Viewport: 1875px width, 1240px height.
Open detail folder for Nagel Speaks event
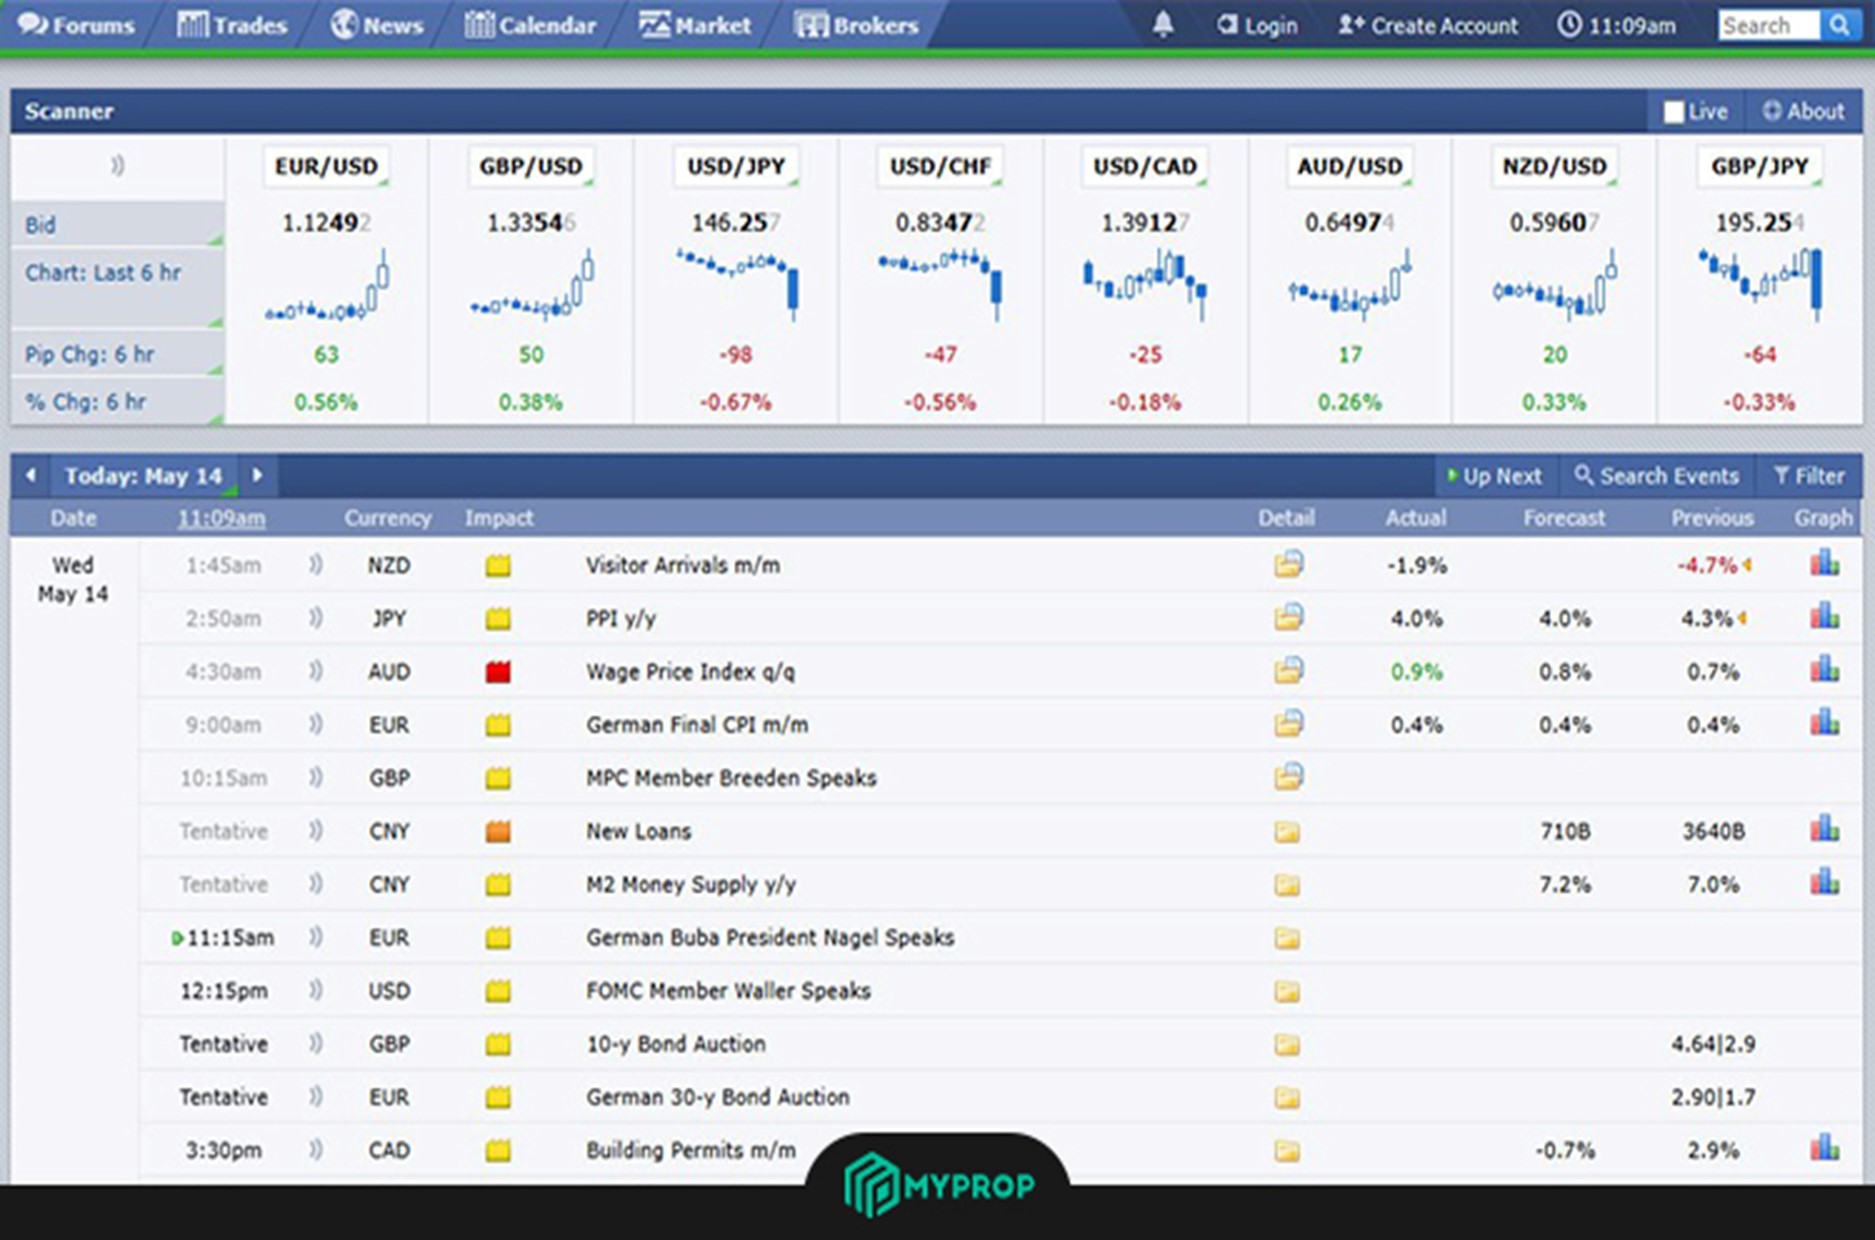coord(1287,938)
